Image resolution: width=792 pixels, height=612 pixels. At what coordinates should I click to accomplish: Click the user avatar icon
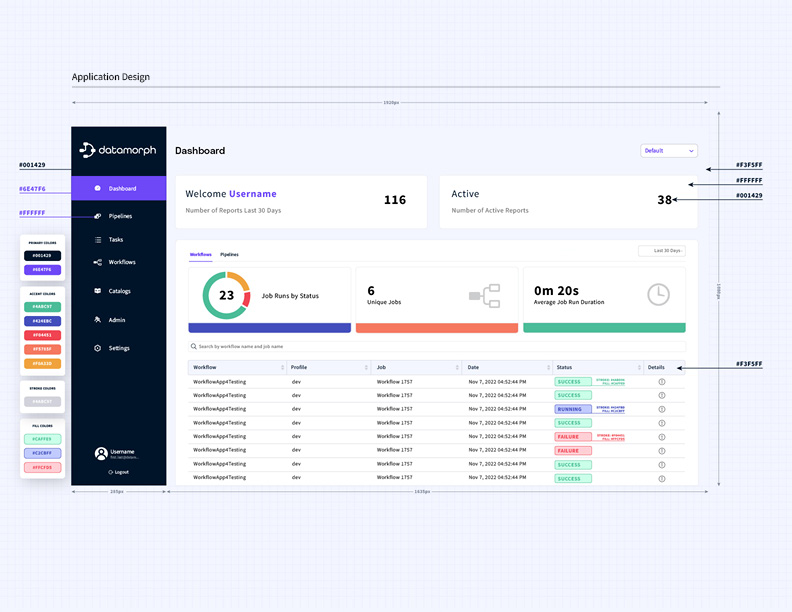click(101, 453)
